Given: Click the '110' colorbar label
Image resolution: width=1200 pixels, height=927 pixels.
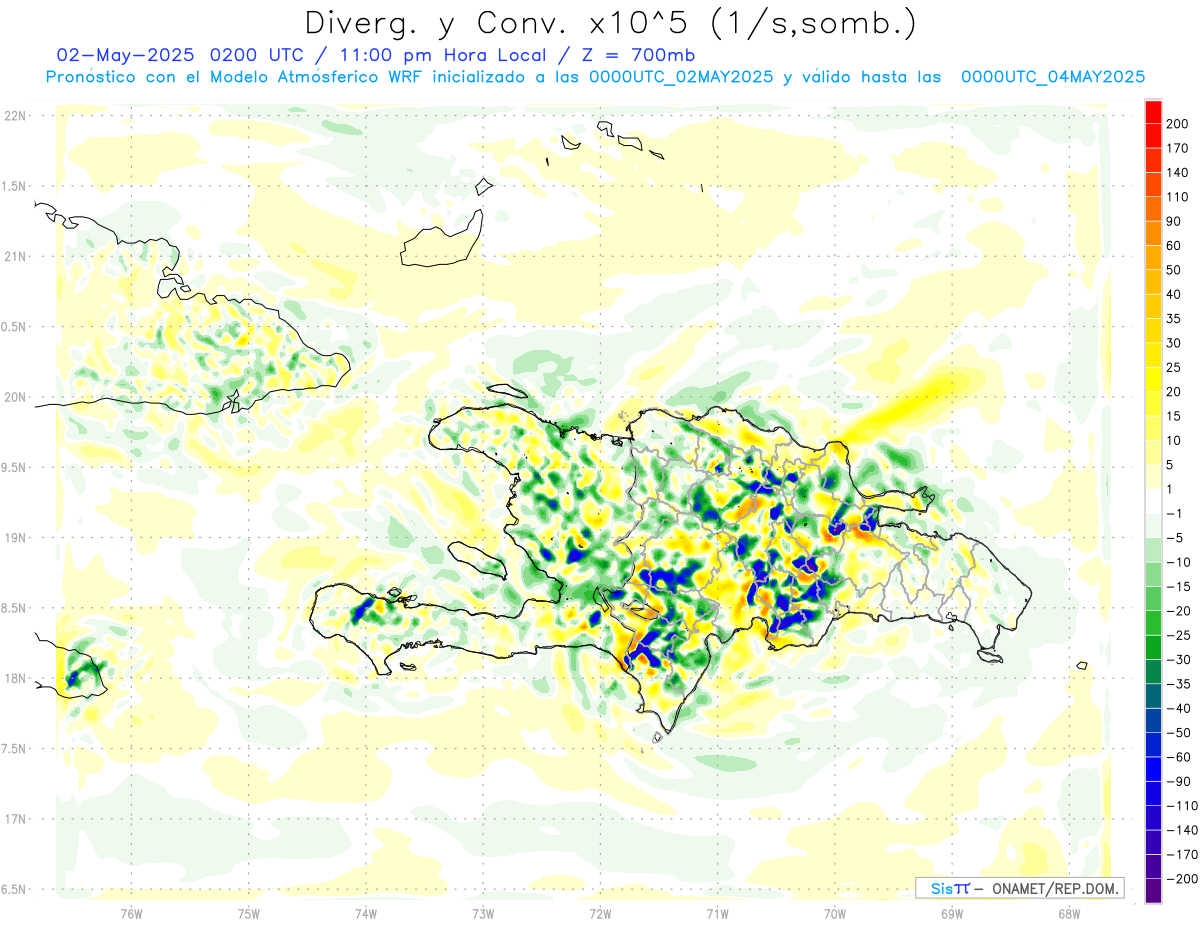Looking at the screenshot, I should pos(1177,197).
